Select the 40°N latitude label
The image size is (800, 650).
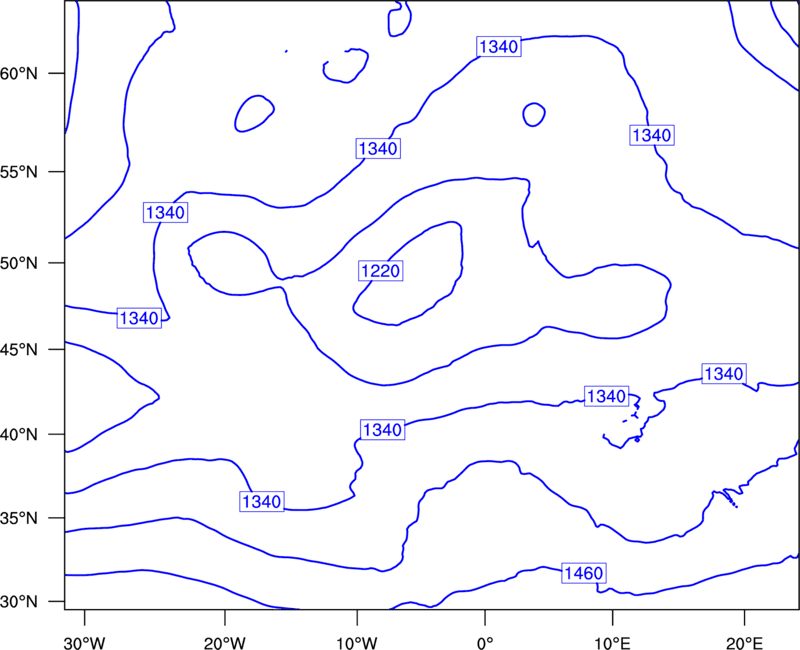(x=19, y=435)
